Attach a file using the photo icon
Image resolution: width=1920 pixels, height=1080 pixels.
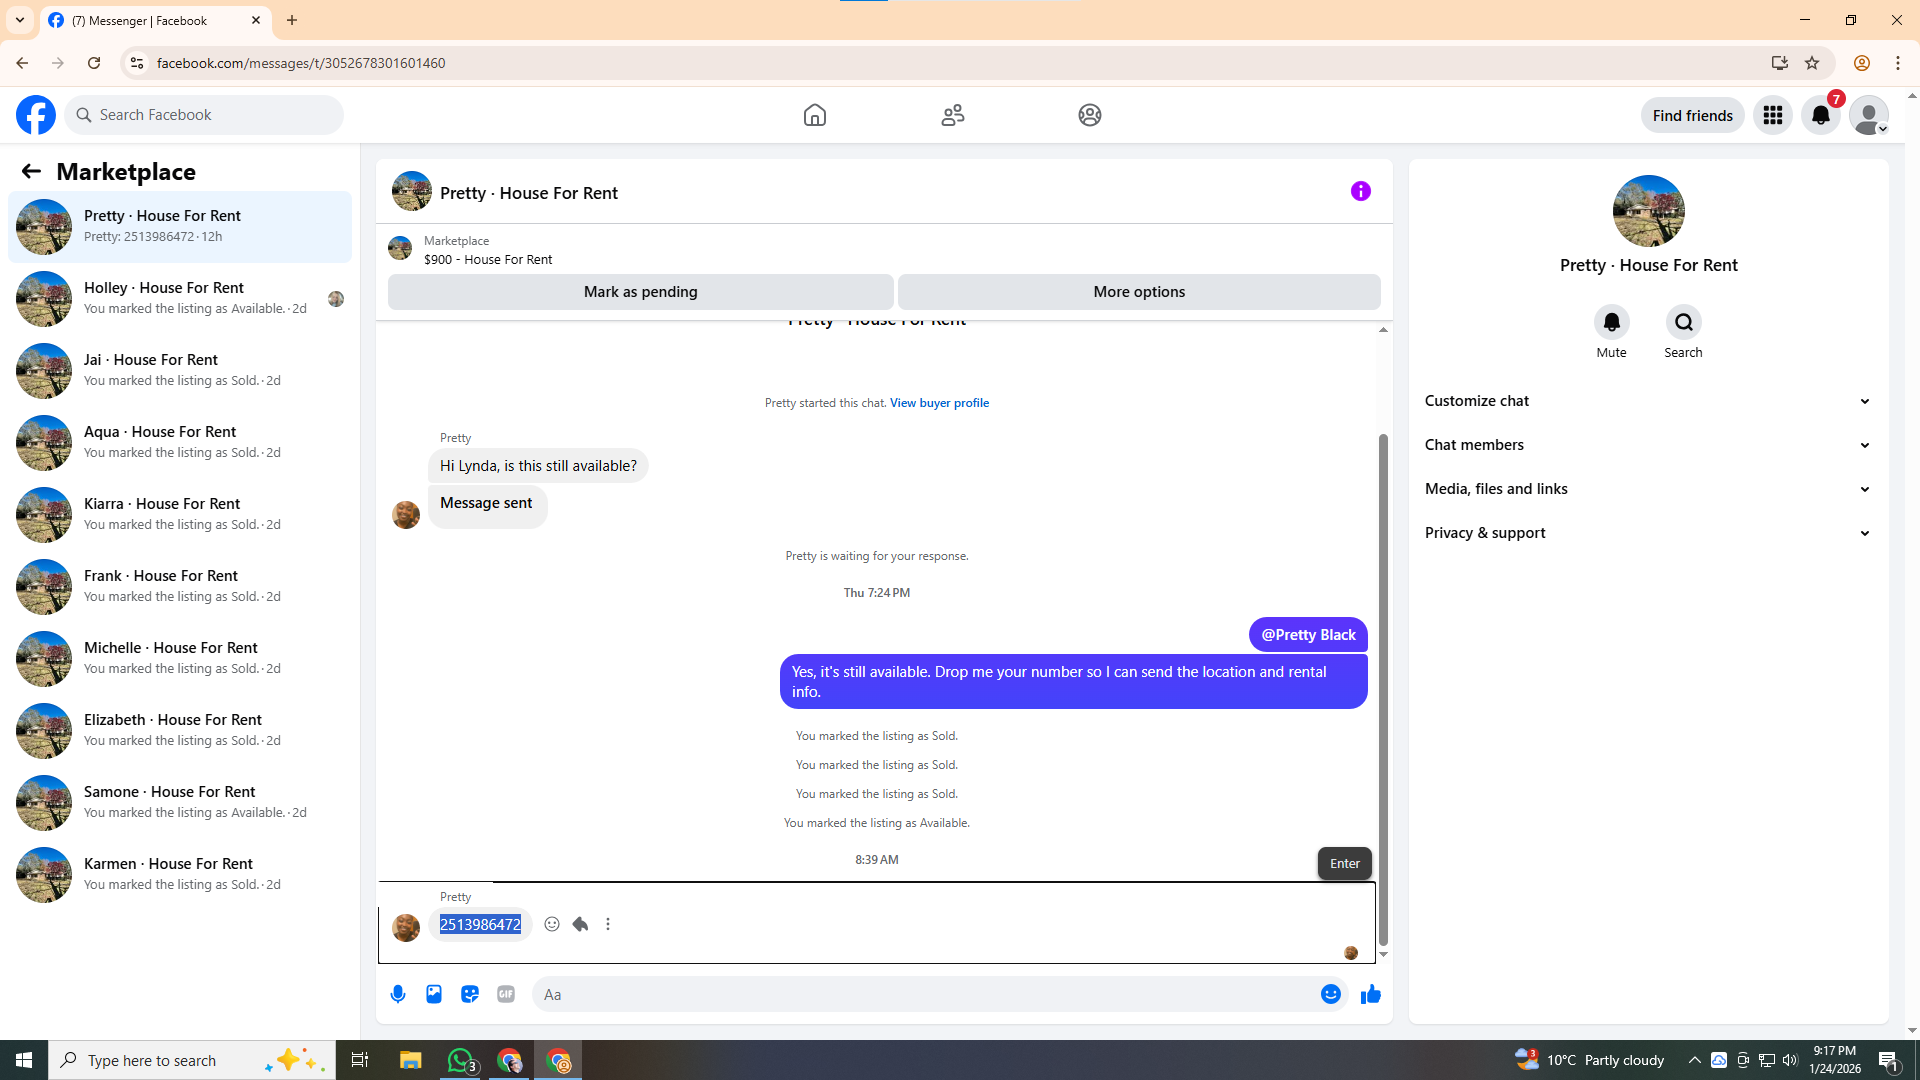coord(434,994)
